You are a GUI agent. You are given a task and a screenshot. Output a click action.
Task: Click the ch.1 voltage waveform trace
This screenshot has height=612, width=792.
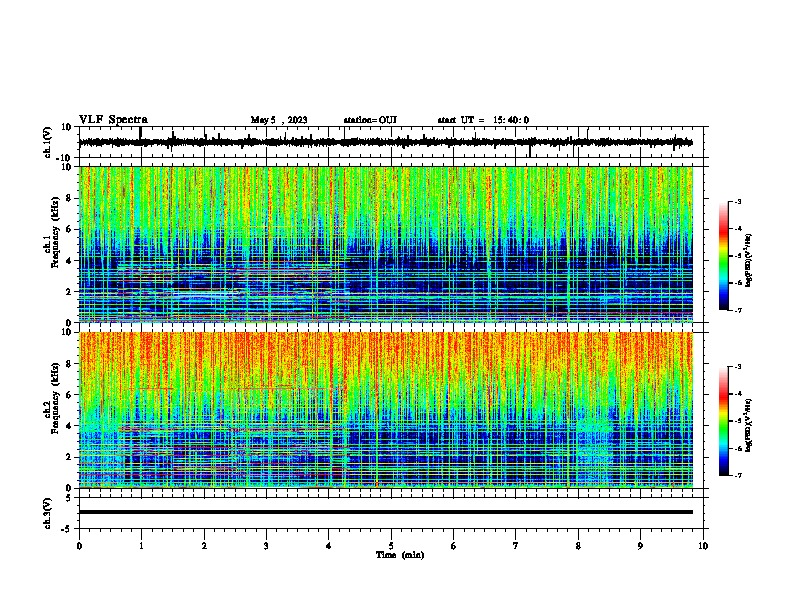(x=385, y=142)
